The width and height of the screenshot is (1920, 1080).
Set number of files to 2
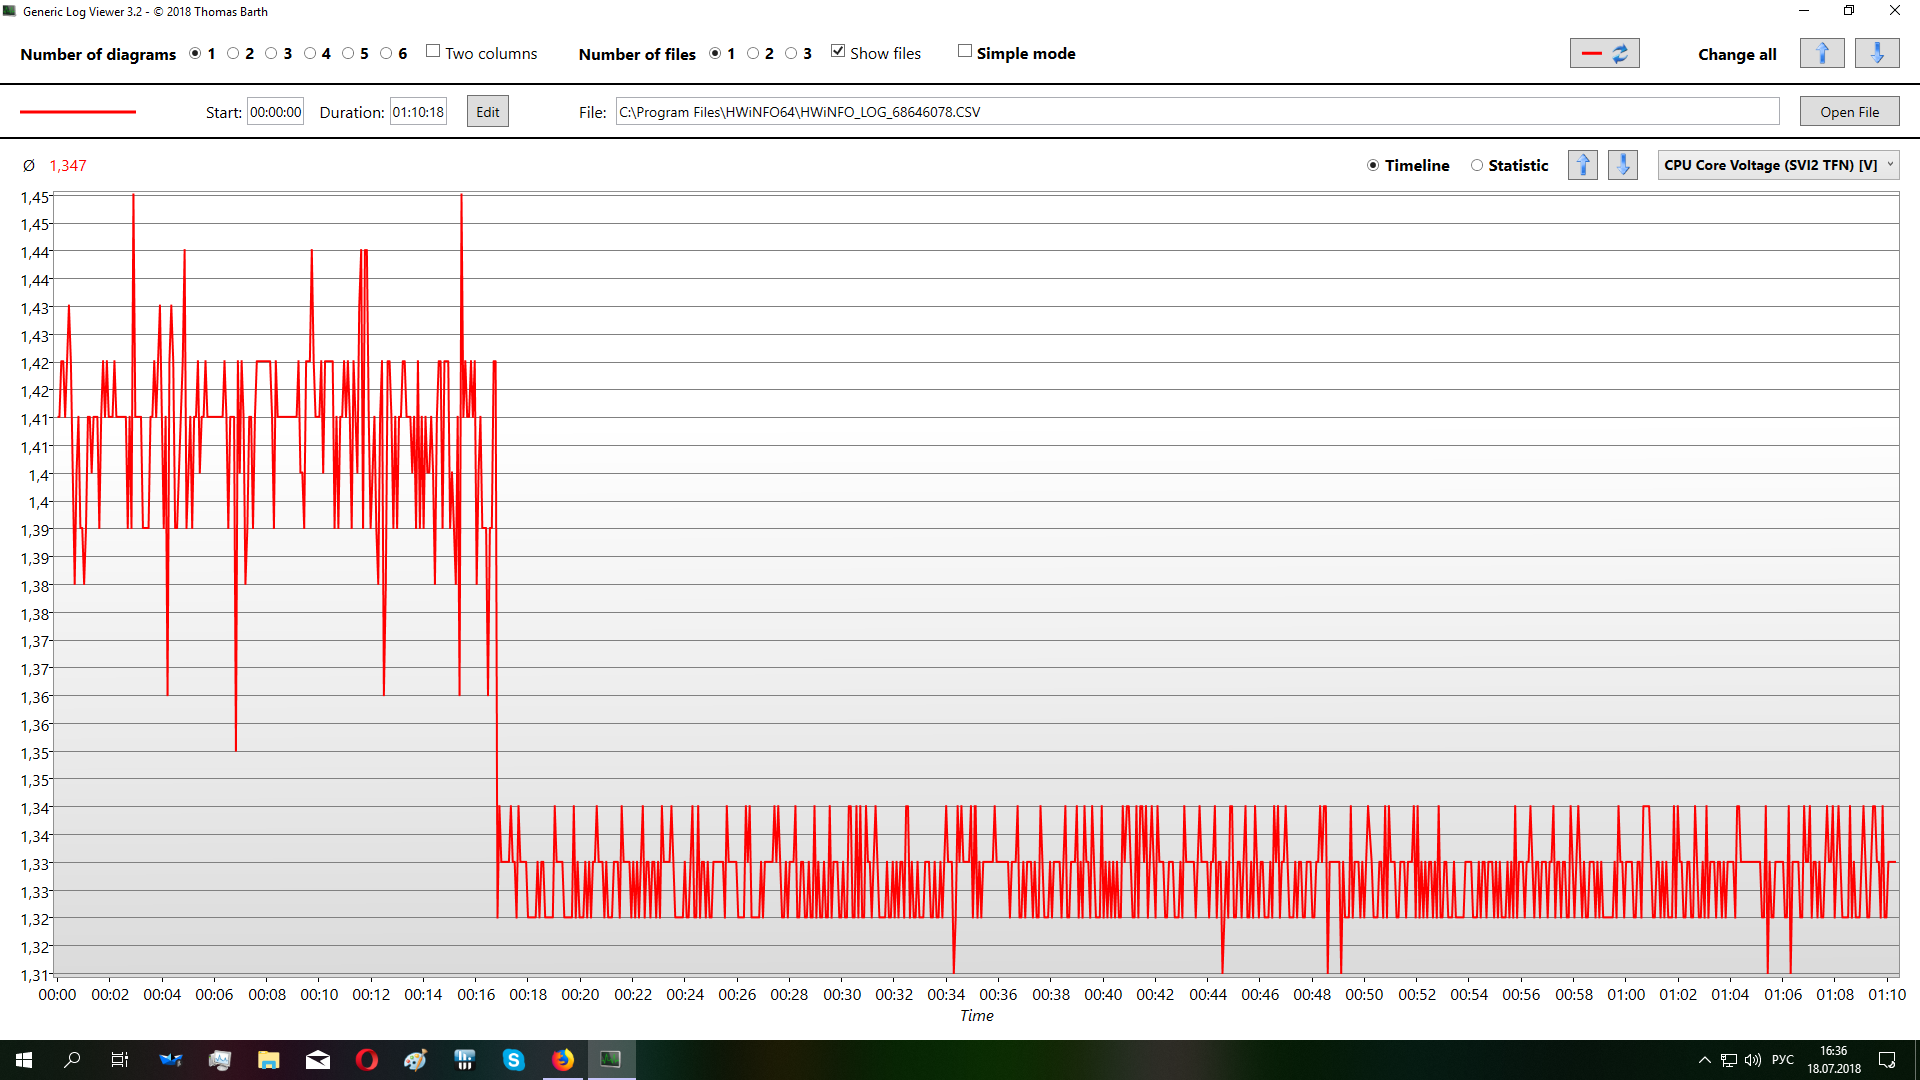click(753, 54)
